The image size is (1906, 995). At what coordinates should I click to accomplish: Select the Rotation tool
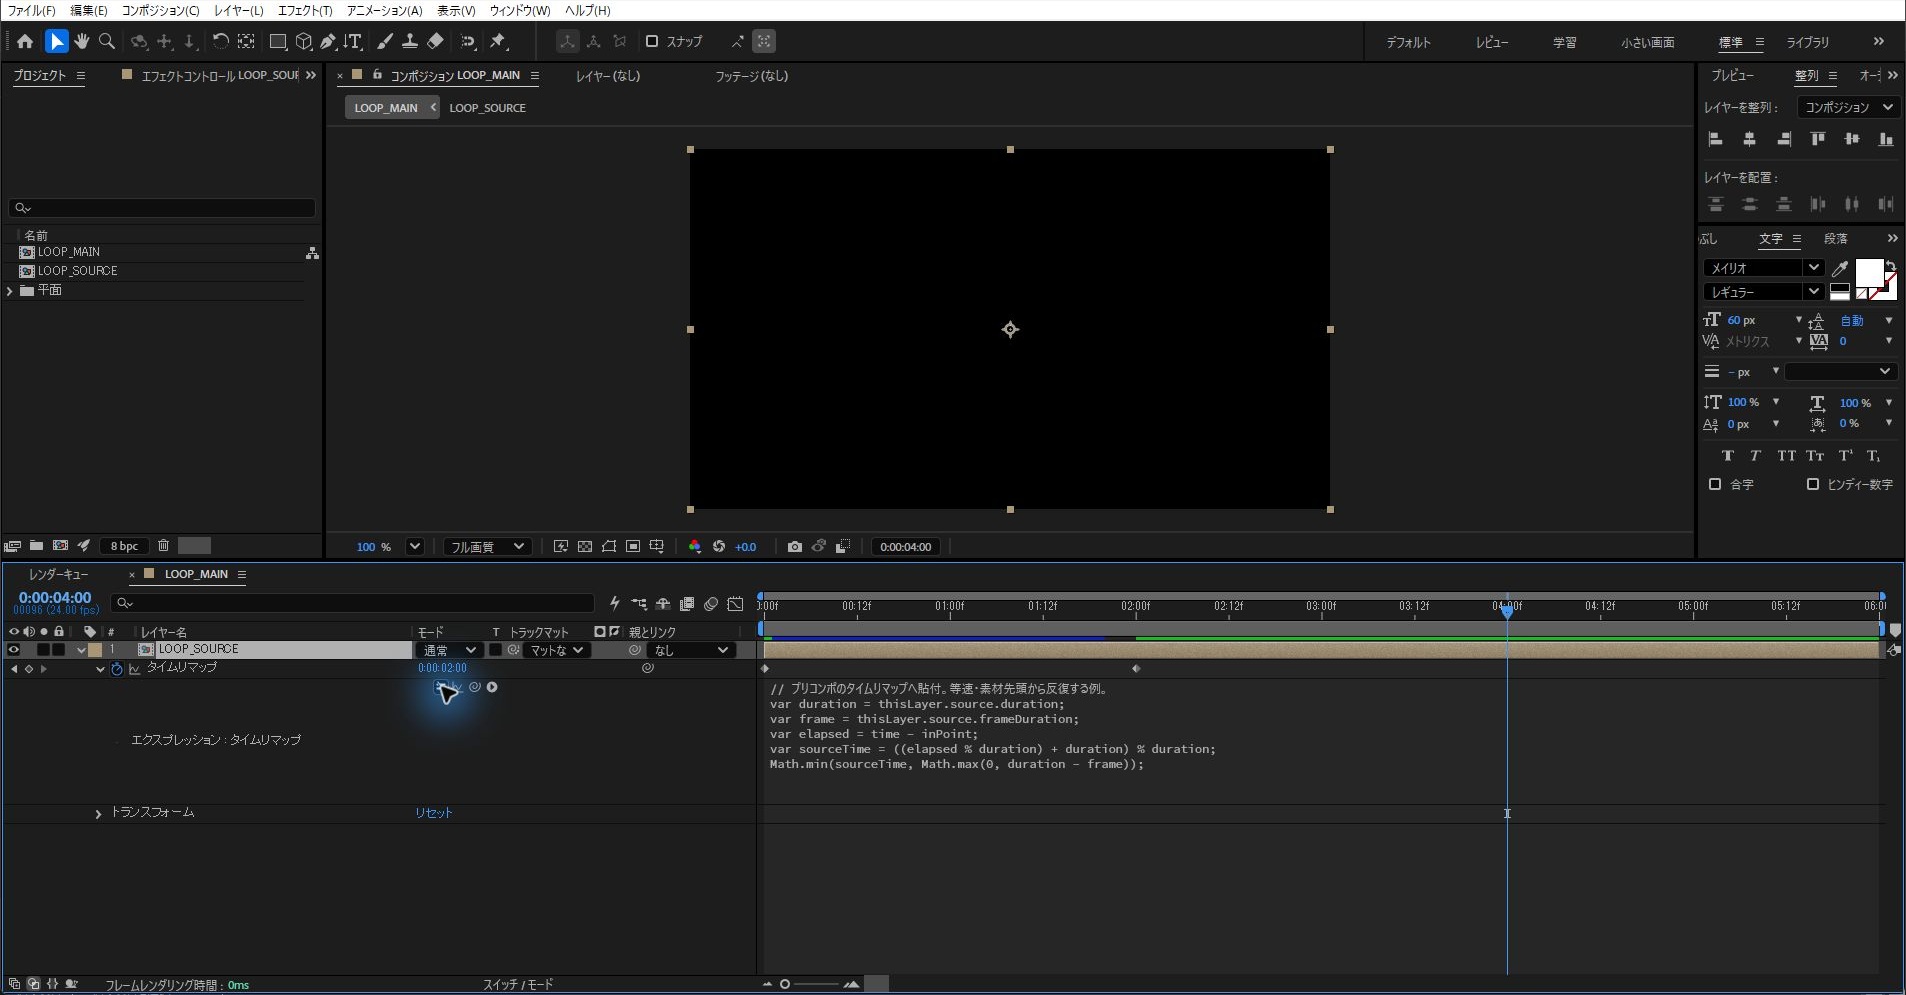click(x=220, y=41)
